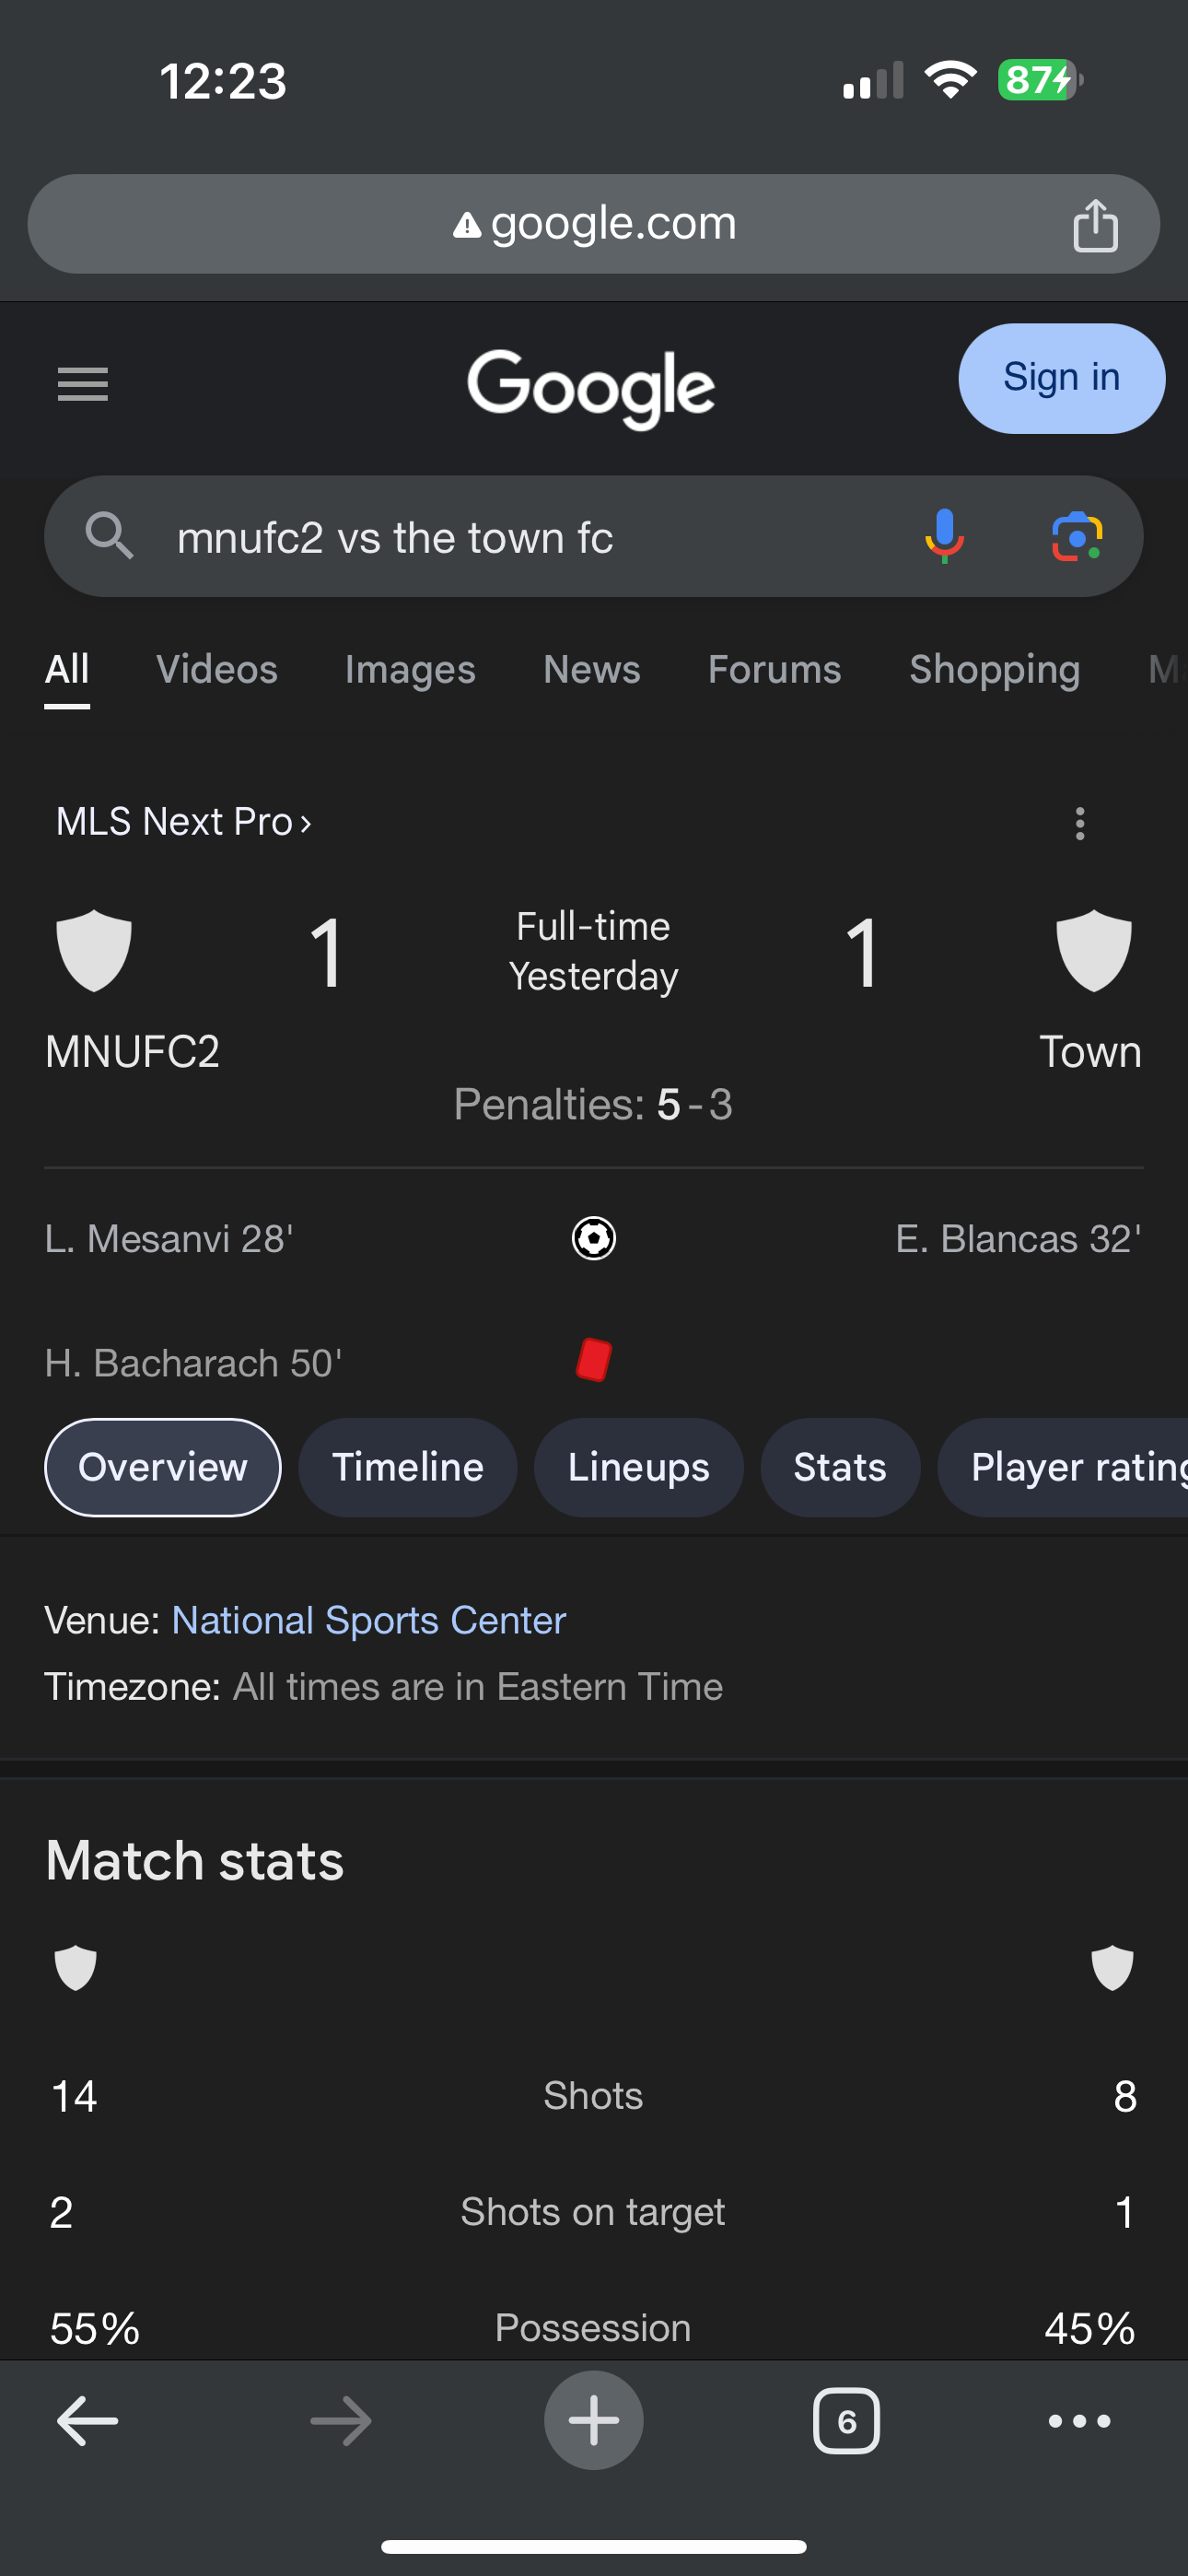Open the National Sports Center venue link
This screenshot has width=1188, height=2576.
[x=368, y=1620]
